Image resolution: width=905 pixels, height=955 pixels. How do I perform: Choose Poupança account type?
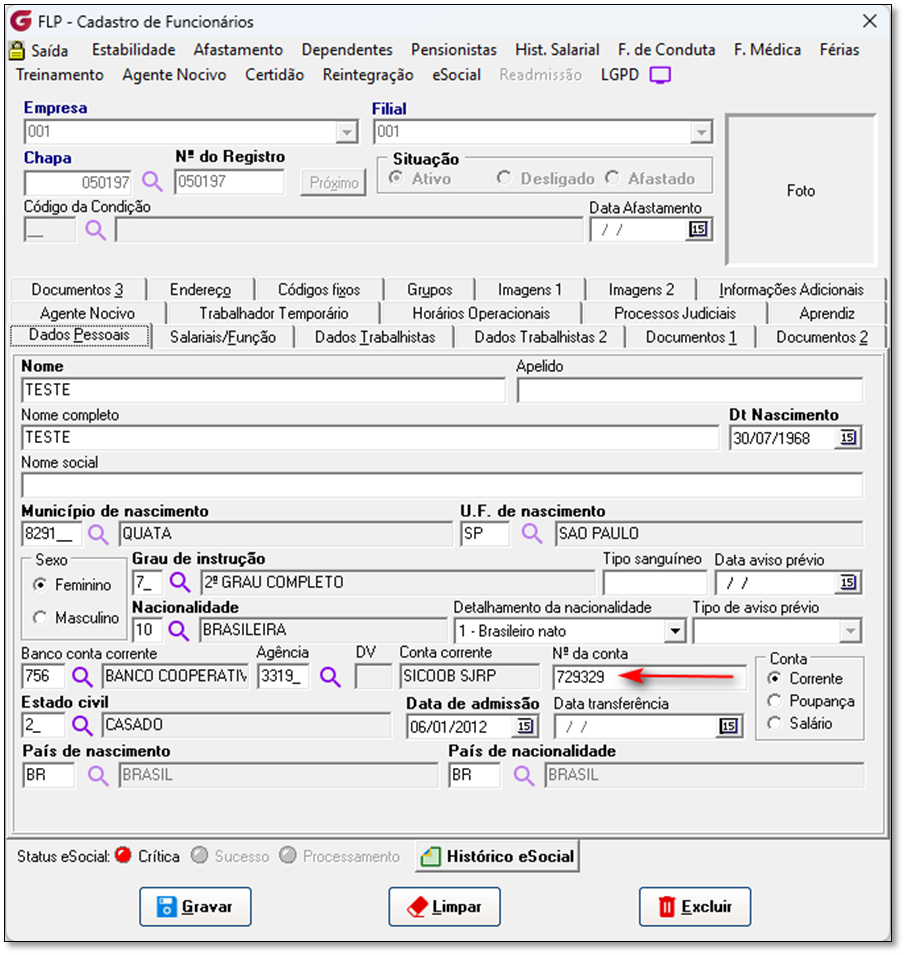click(x=775, y=701)
